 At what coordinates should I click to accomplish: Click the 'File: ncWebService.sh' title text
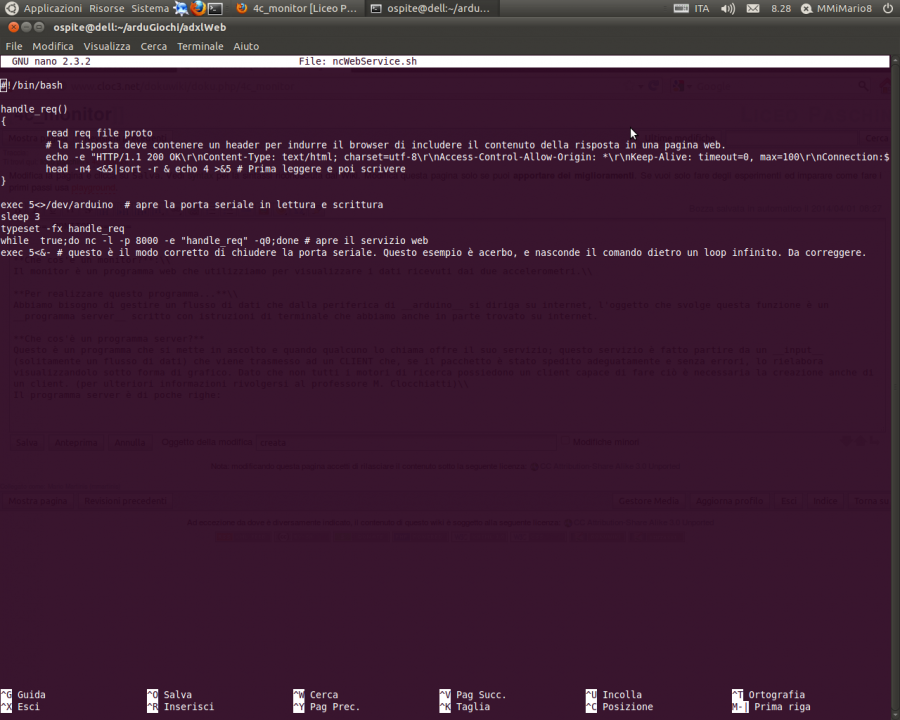(358, 61)
